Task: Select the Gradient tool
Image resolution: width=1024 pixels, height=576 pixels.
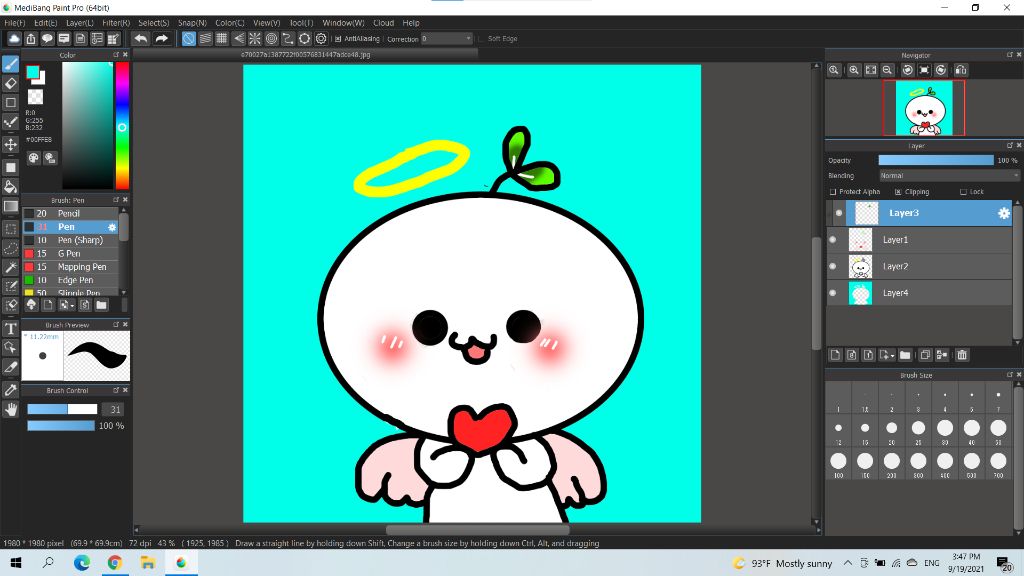Action: click(x=10, y=206)
